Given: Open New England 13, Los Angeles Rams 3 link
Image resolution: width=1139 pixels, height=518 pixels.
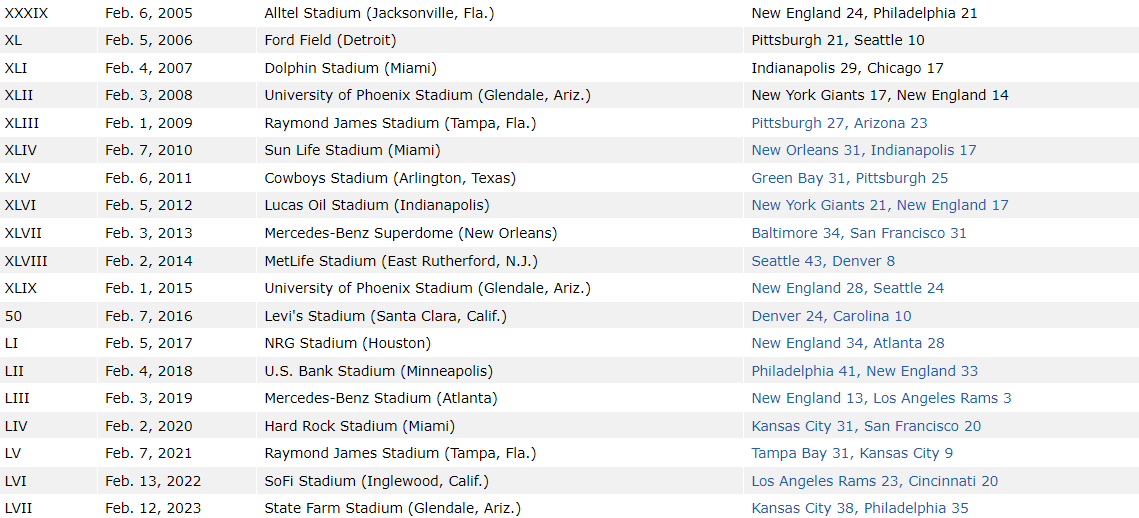Looking at the screenshot, I should [881, 398].
